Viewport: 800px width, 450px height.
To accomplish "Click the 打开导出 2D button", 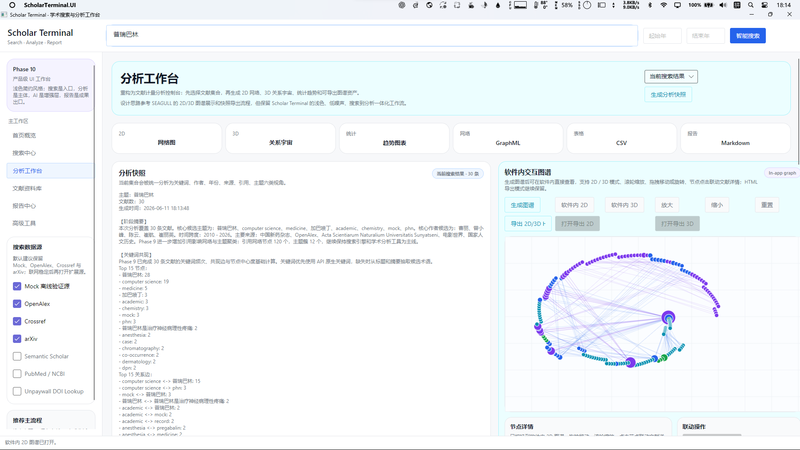I will [578, 223].
